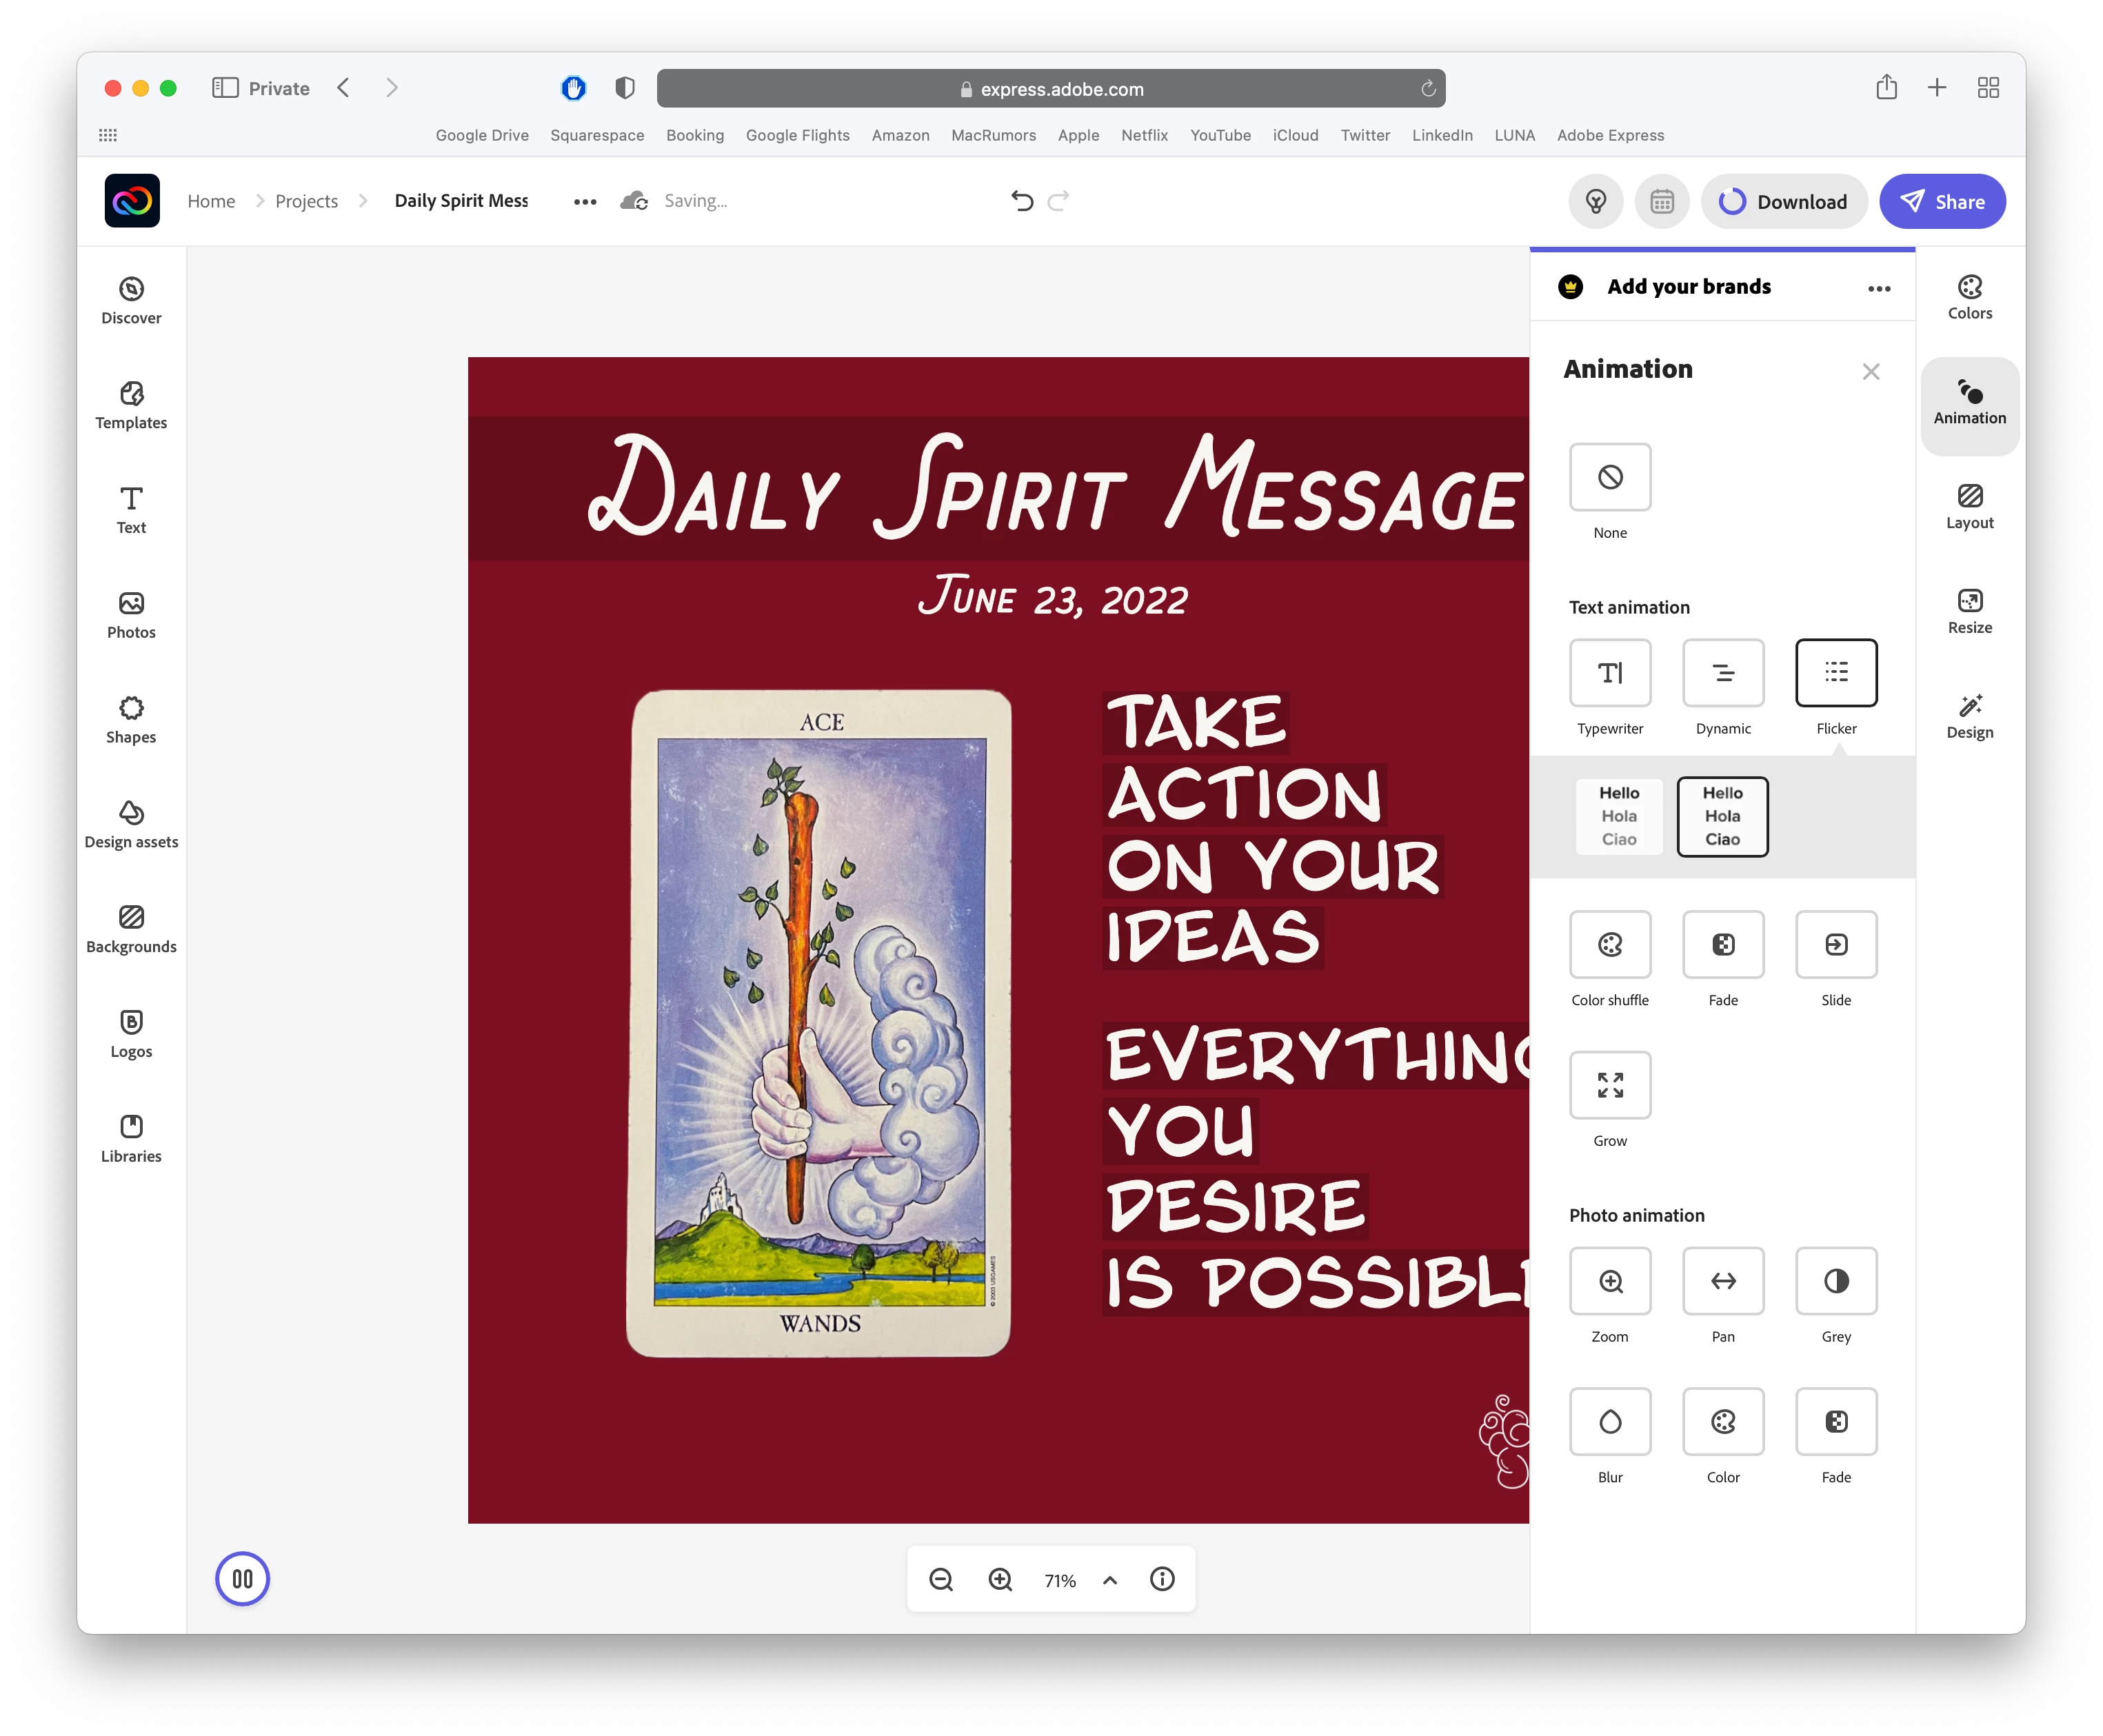Open the Shapes panel in left sidebar
This screenshot has width=2103, height=1736.
click(131, 719)
